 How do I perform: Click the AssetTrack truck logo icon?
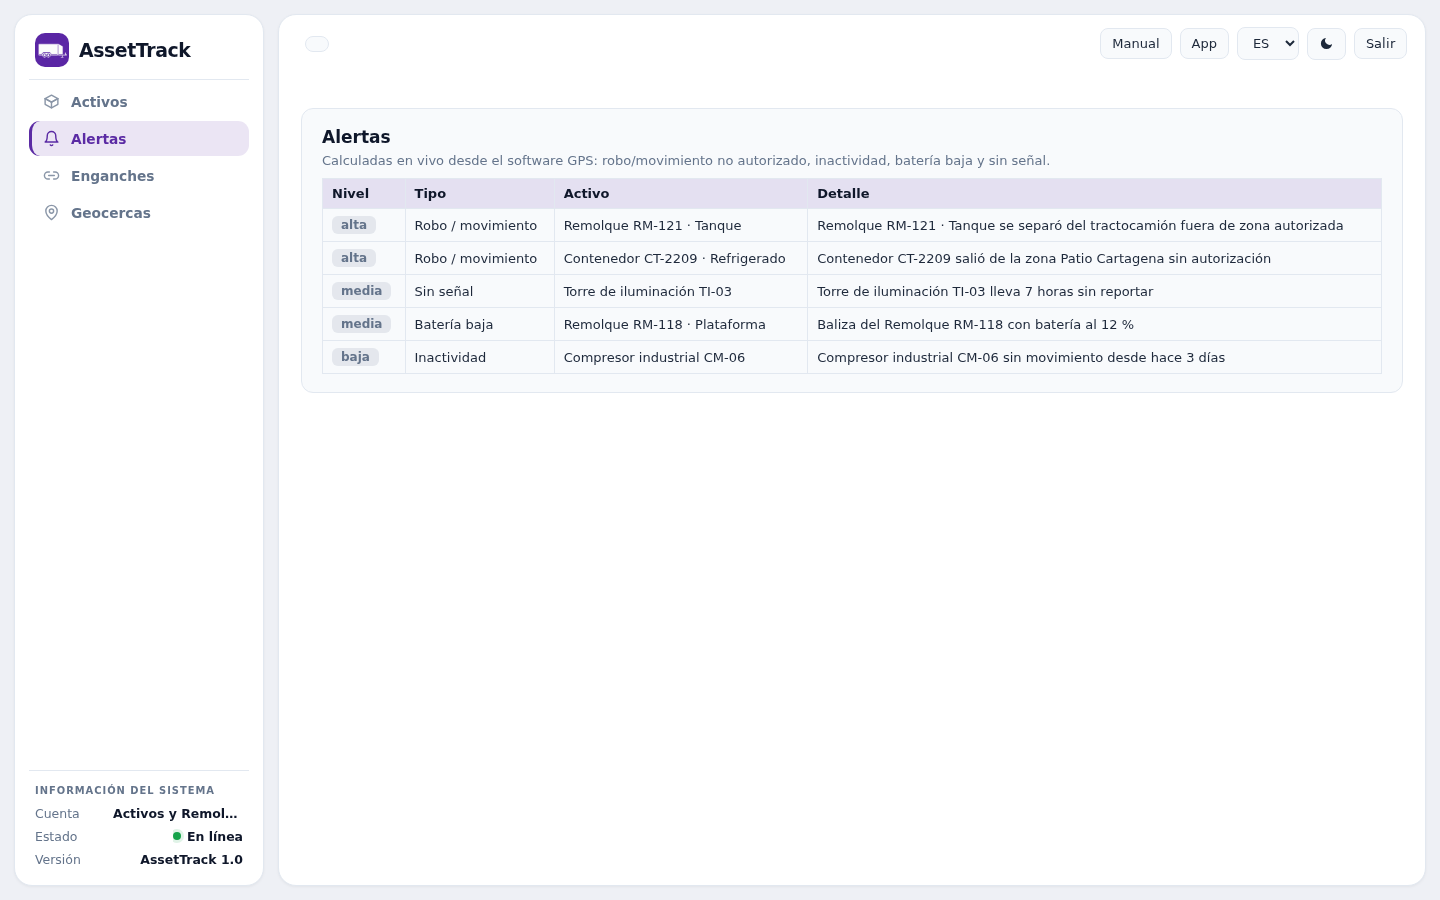point(52,50)
